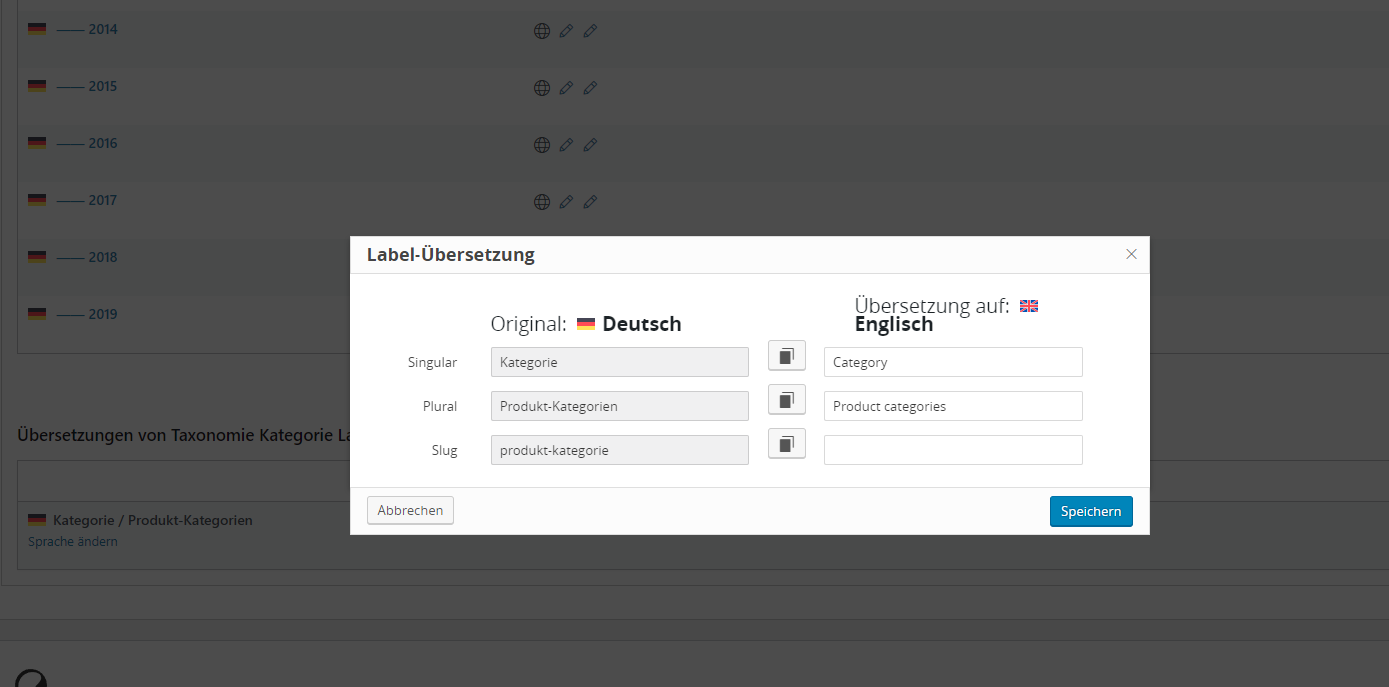Image resolution: width=1389 pixels, height=687 pixels.
Task: Click the pencil icon beside the globe in 2016 row
Action: coord(566,145)
